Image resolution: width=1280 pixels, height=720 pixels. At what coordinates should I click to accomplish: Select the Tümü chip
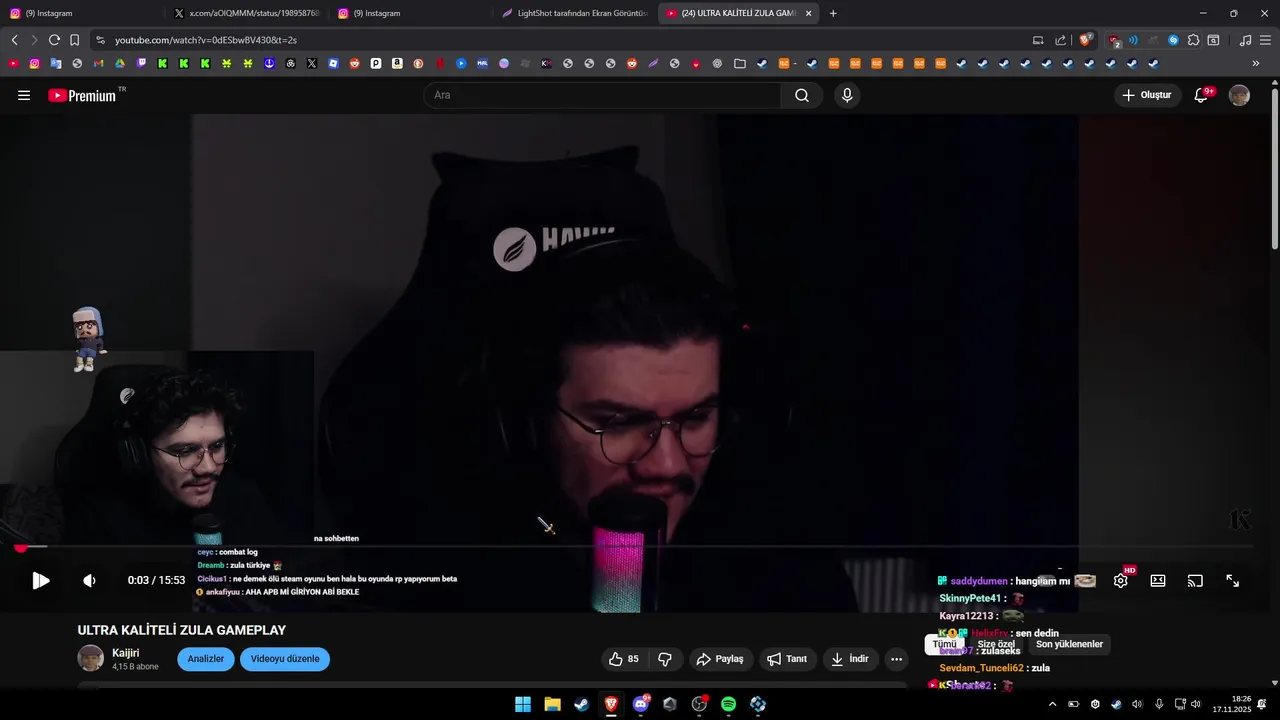click(945, 644)
